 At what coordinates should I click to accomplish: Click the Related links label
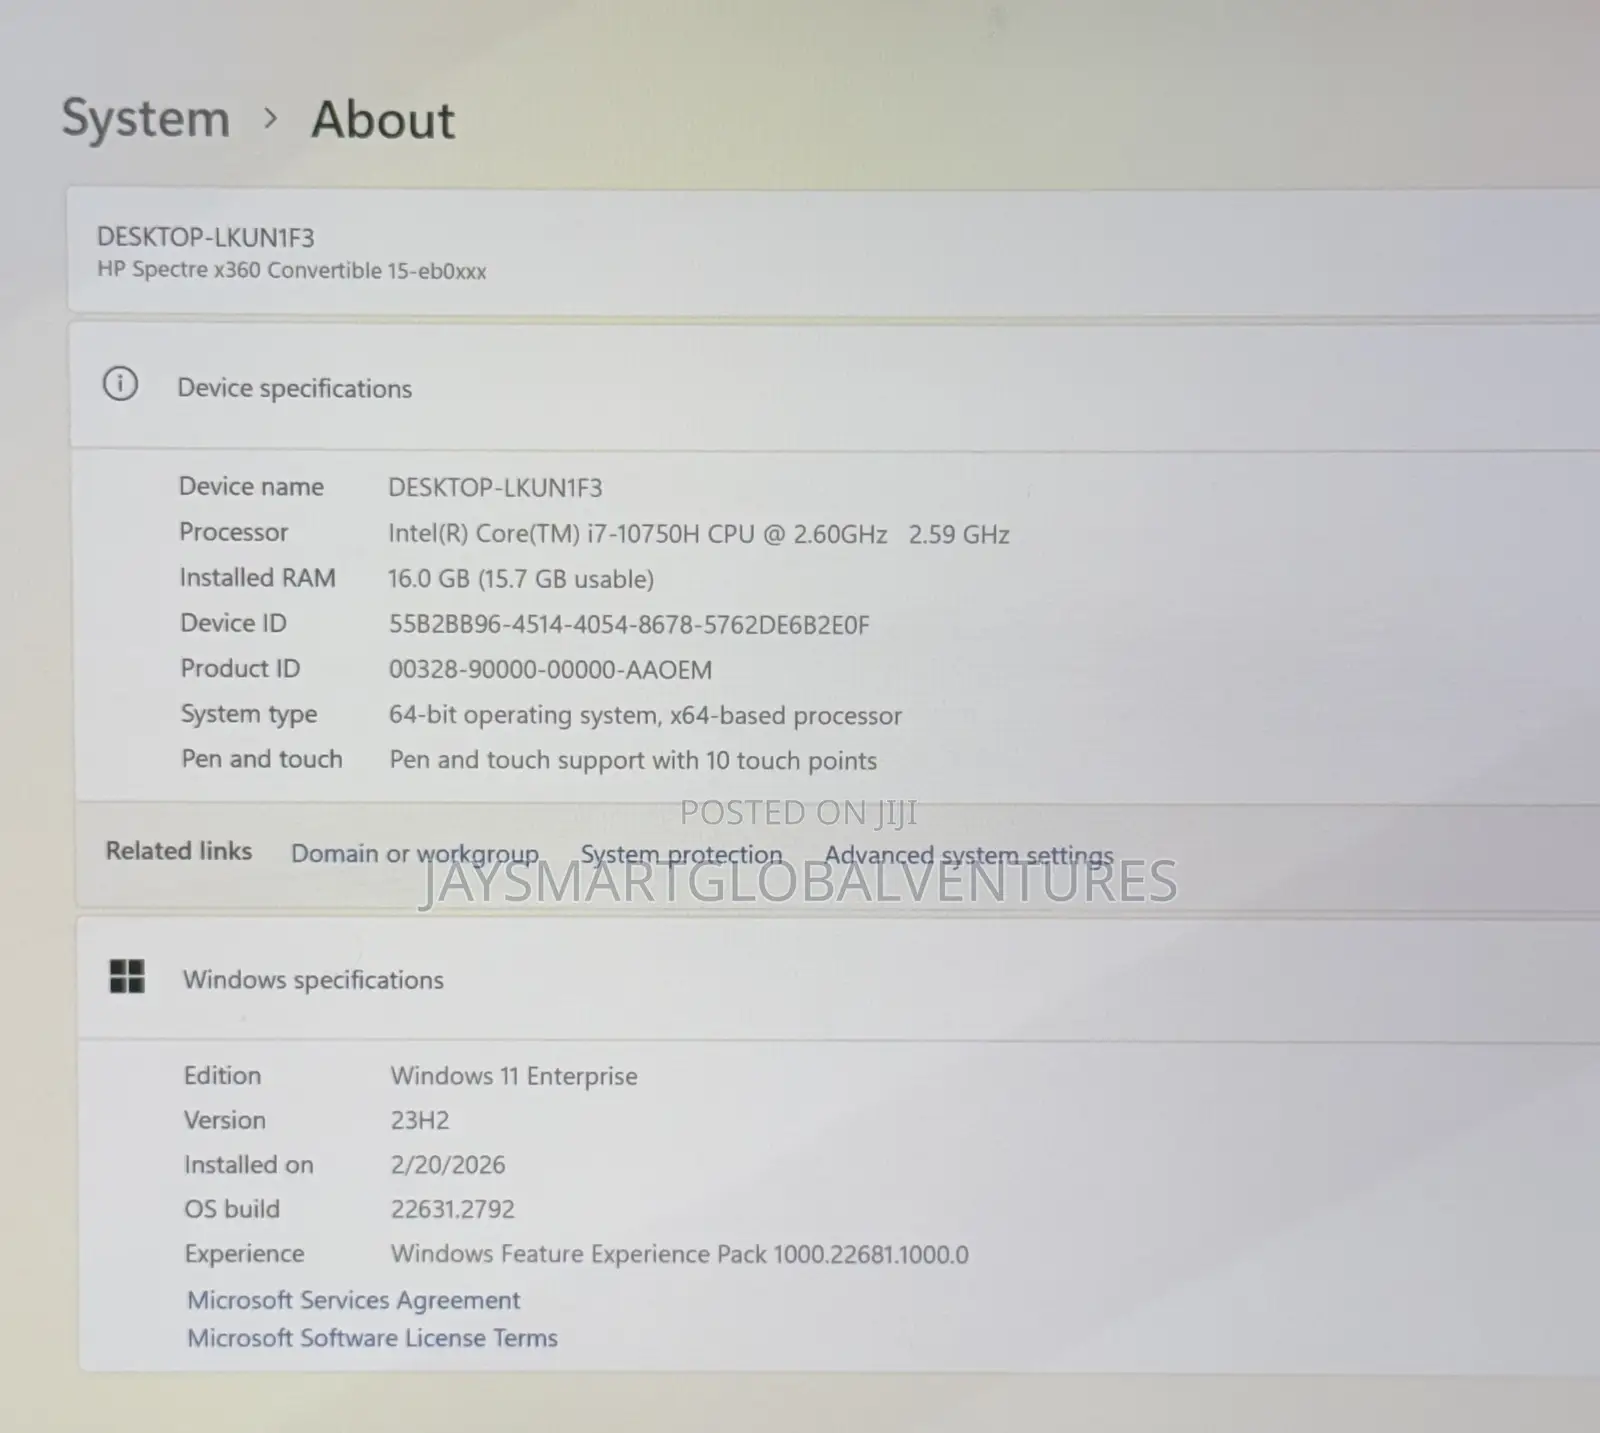tap(179, 851)
